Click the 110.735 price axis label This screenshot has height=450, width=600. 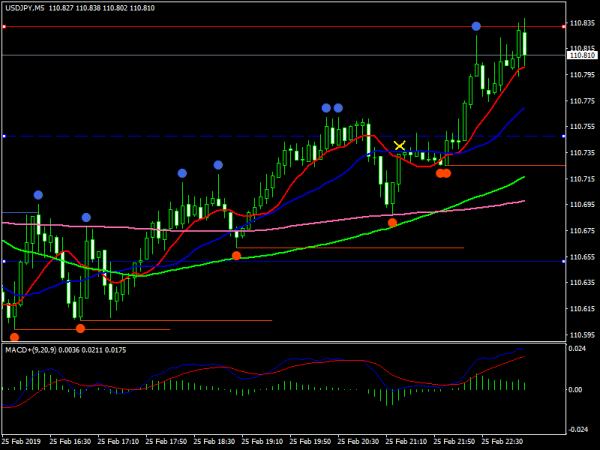pos(582,153)
